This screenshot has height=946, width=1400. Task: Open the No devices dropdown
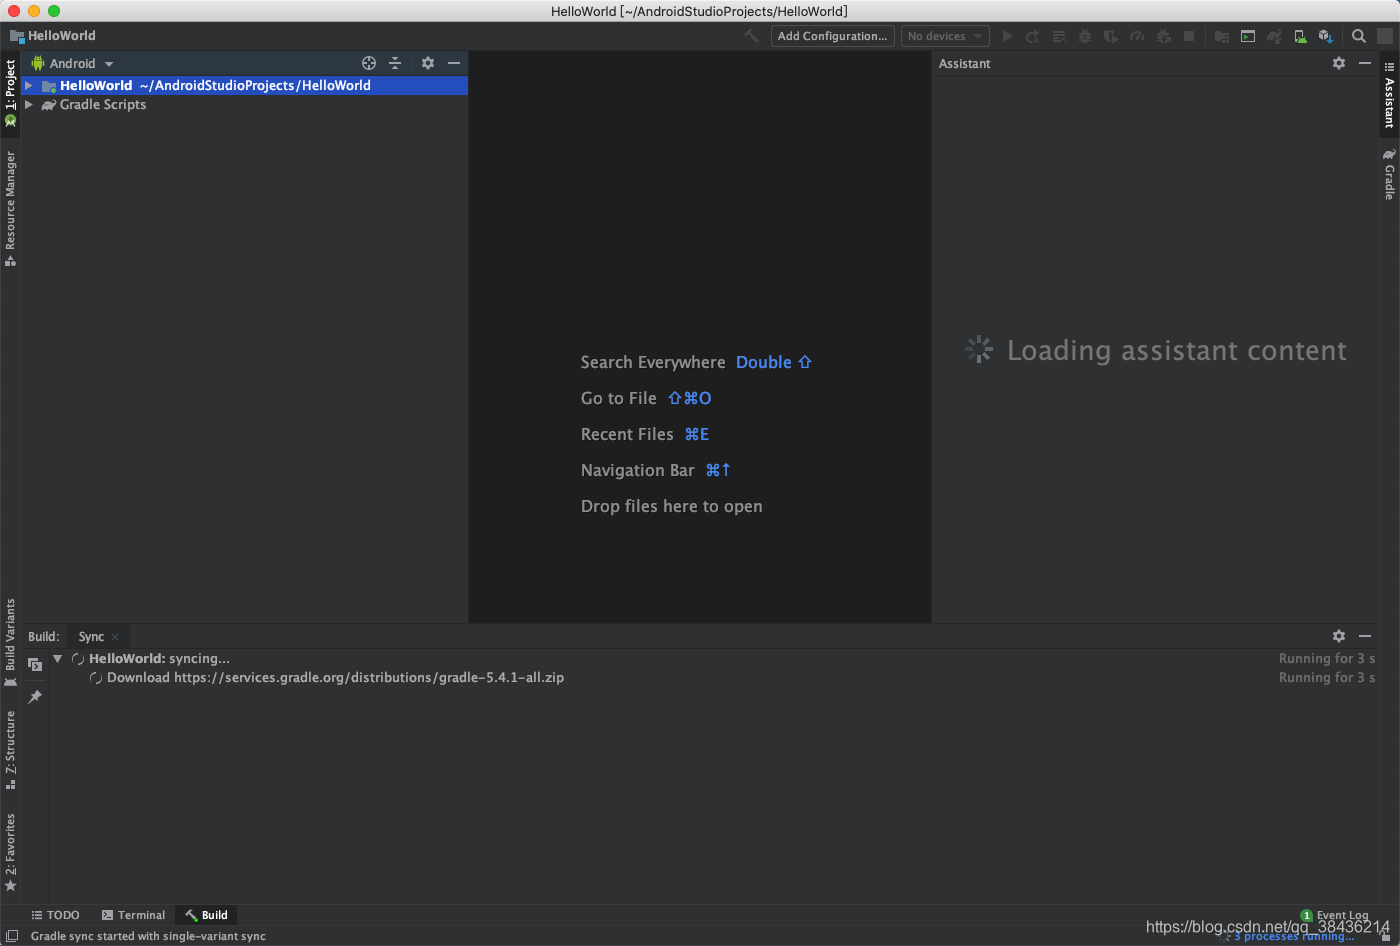pos(945,36)
